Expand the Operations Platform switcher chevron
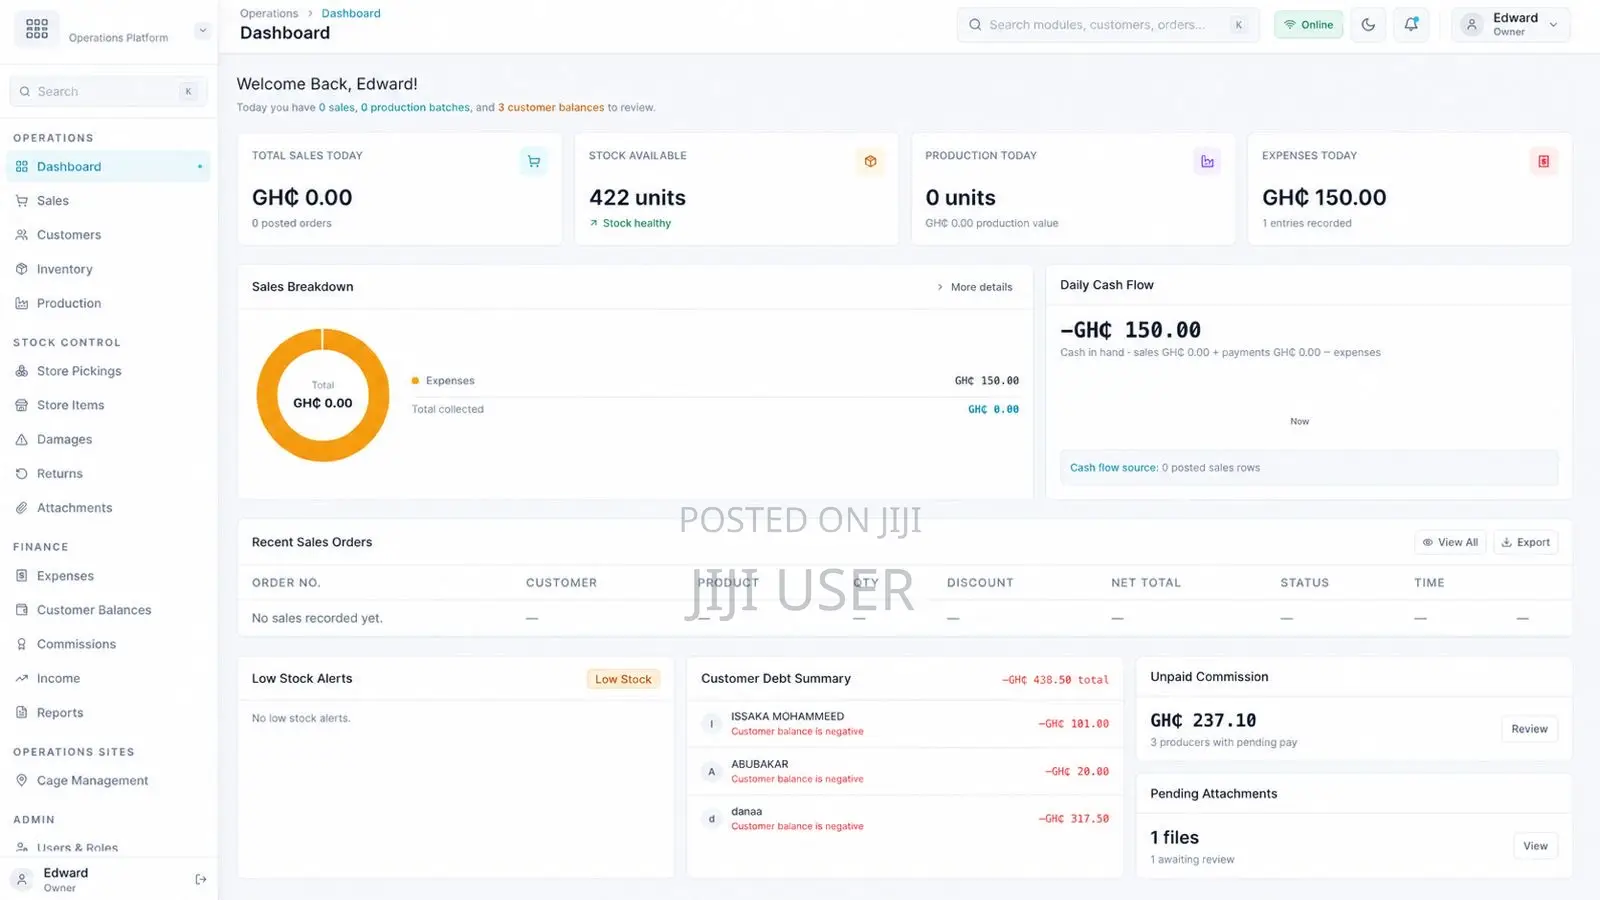 coord(202,30)
